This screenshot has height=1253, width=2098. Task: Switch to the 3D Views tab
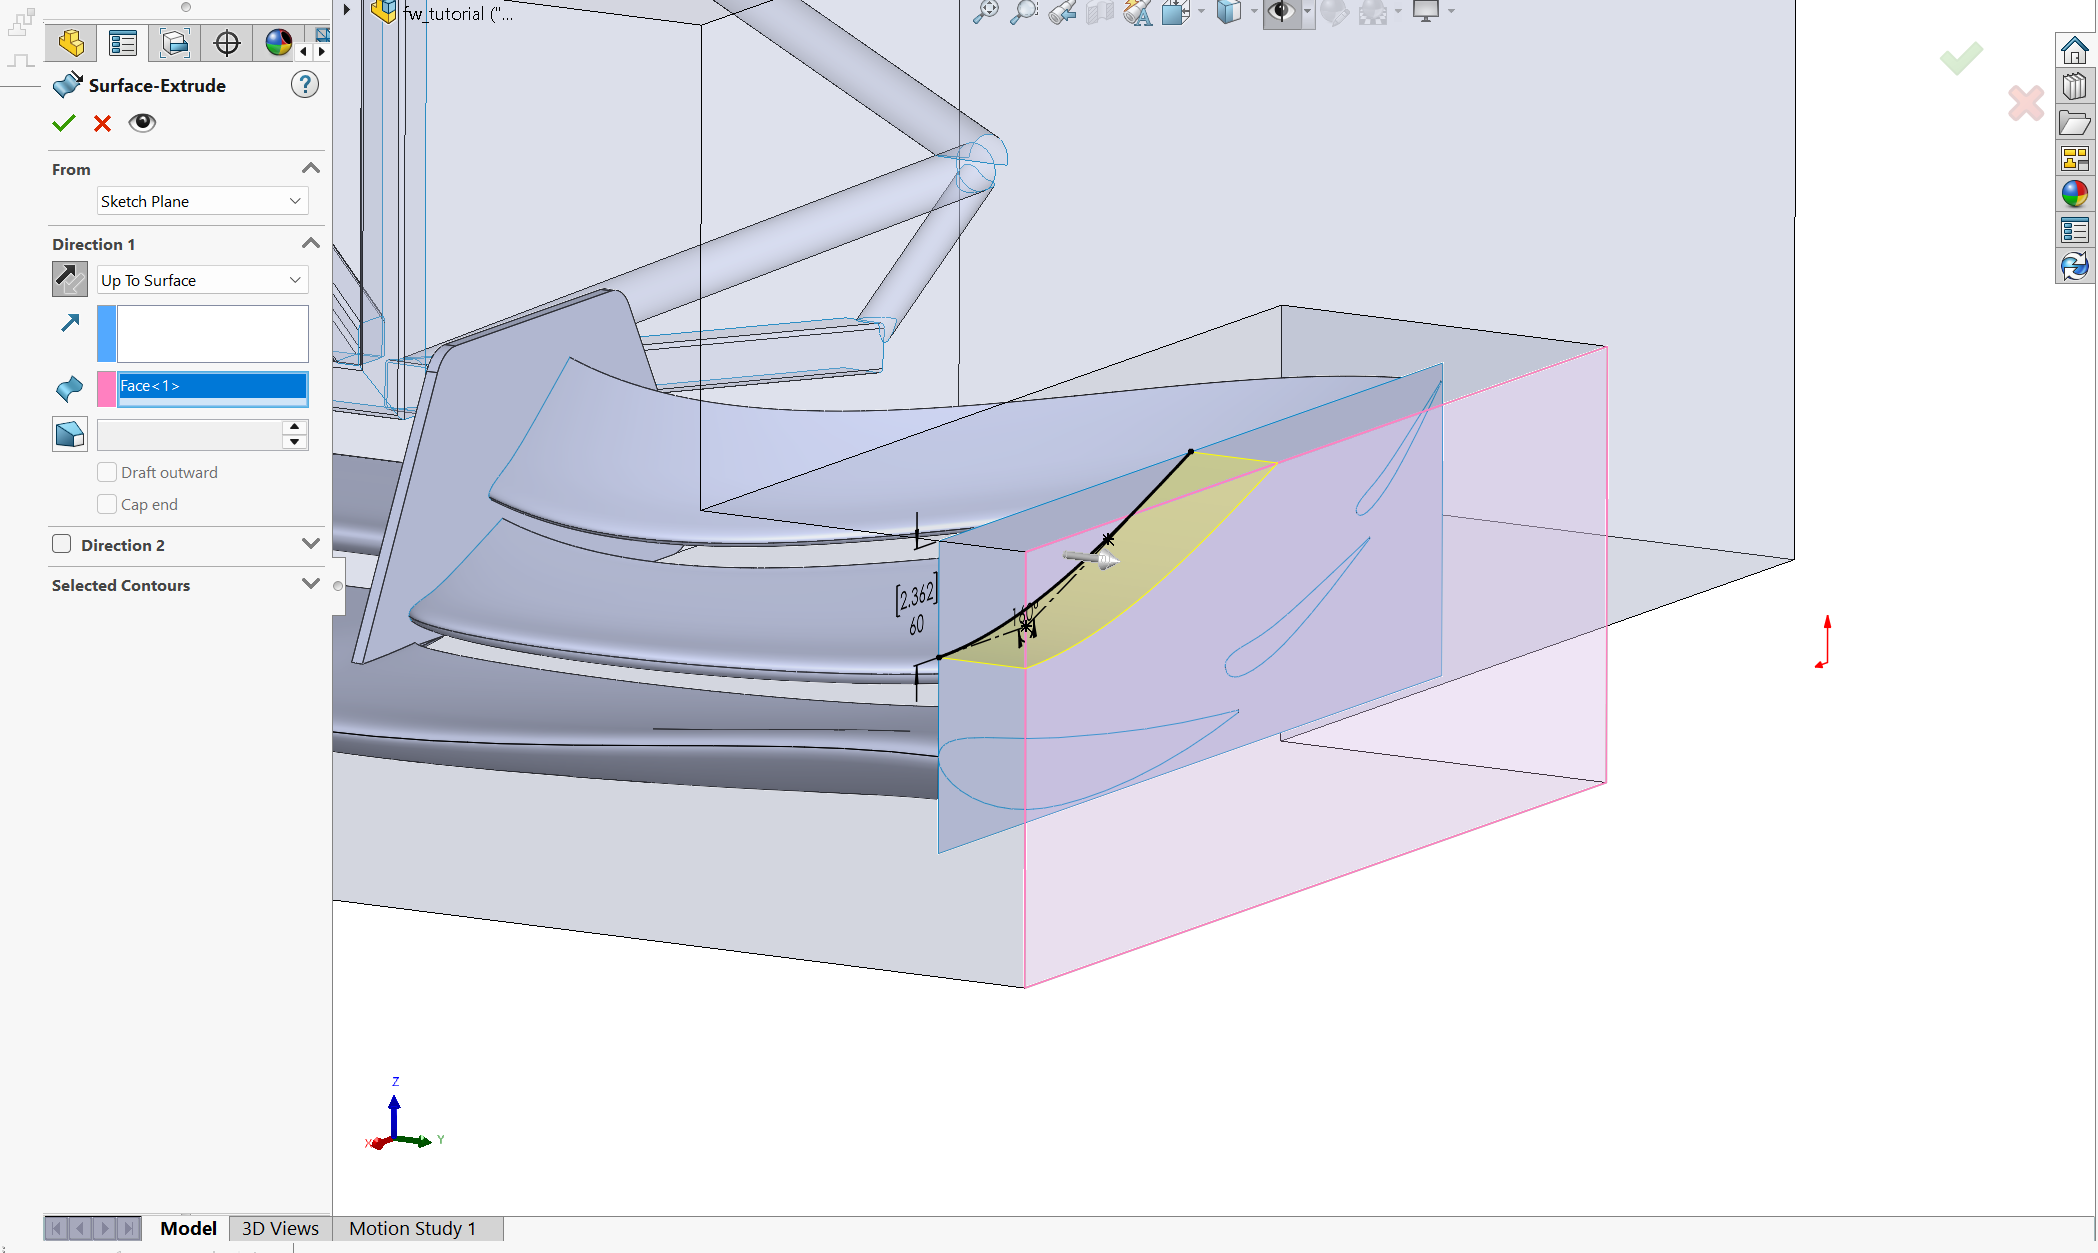point(280,1228)
